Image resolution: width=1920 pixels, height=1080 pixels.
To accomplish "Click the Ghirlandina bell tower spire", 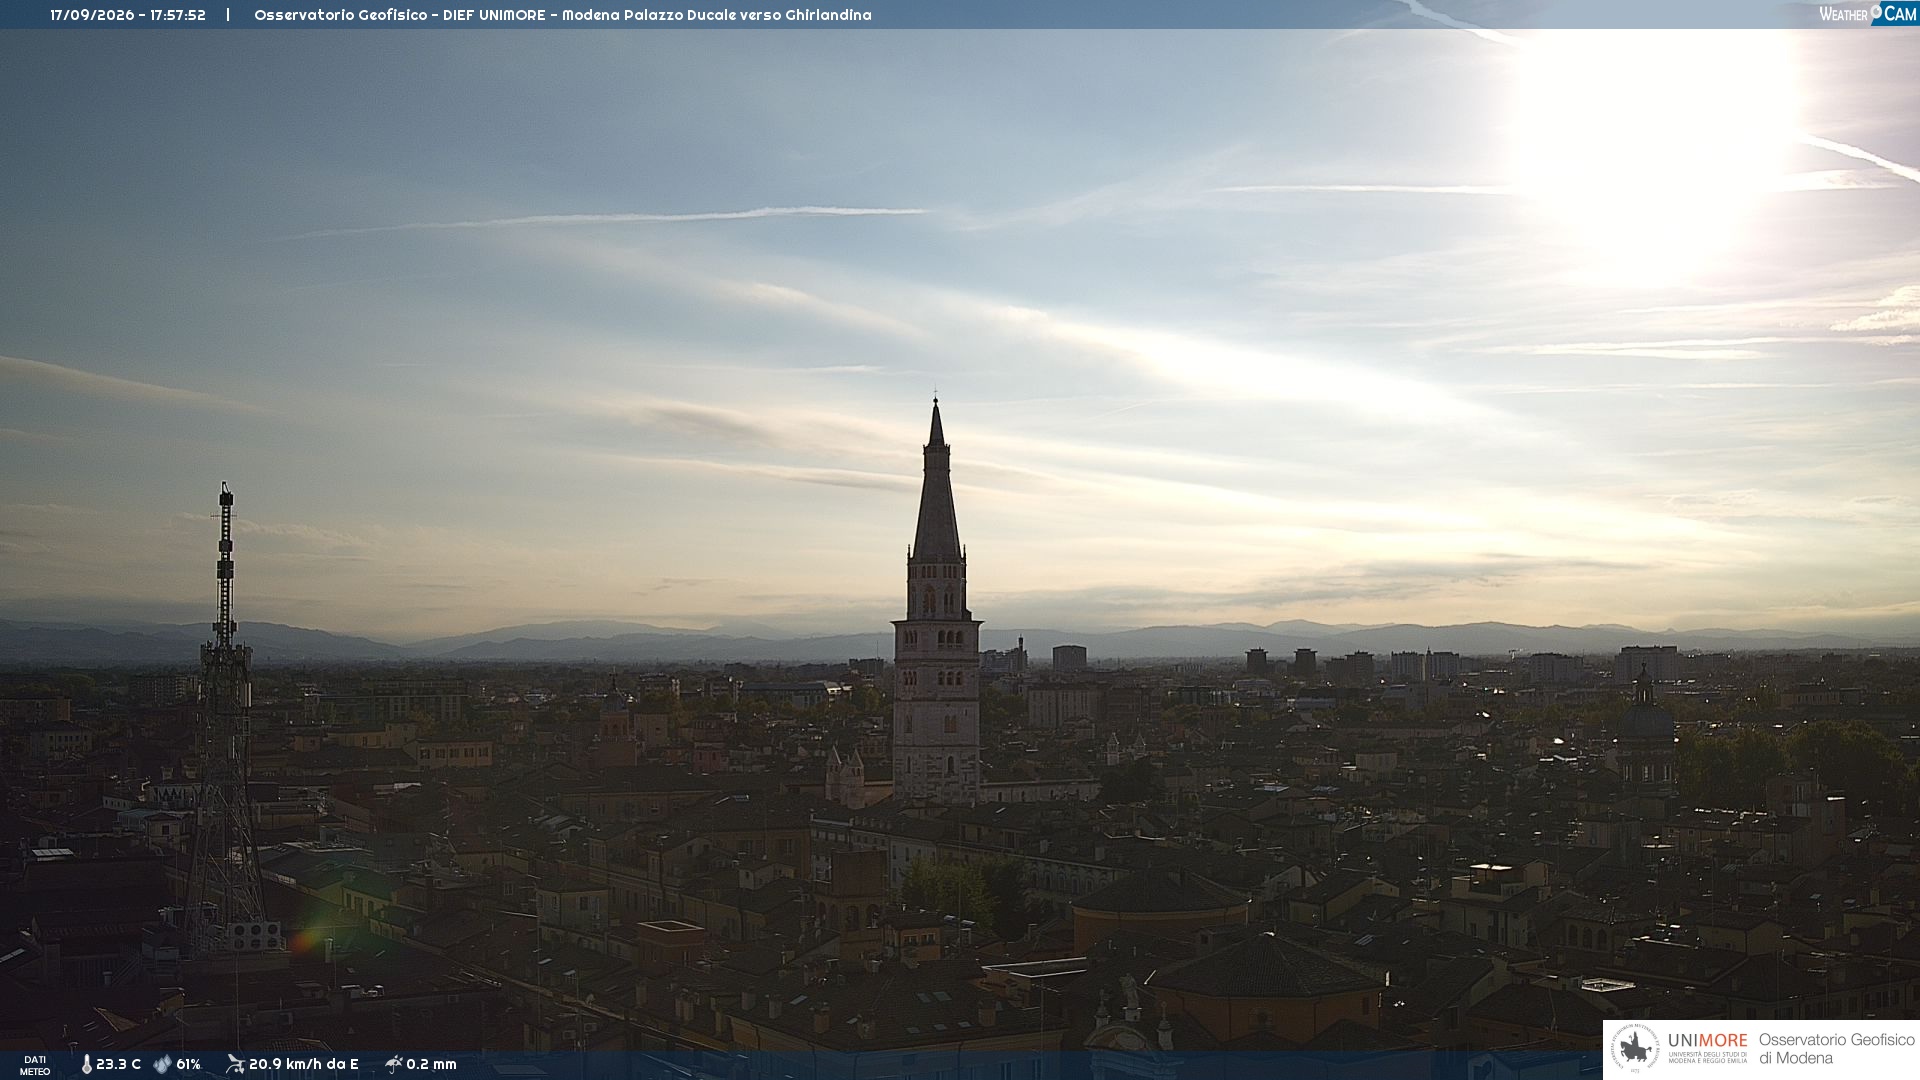I will [x=937, y=478].
